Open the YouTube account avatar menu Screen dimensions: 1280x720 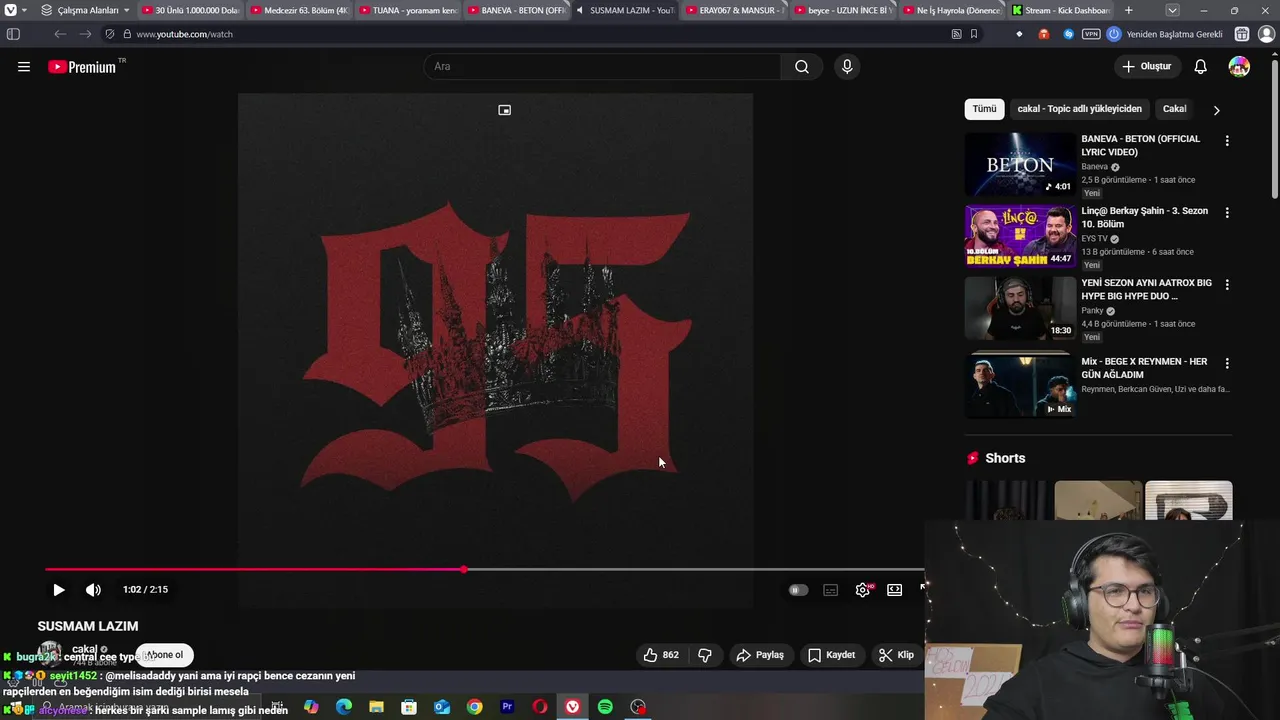click(x=1239, y=67)
